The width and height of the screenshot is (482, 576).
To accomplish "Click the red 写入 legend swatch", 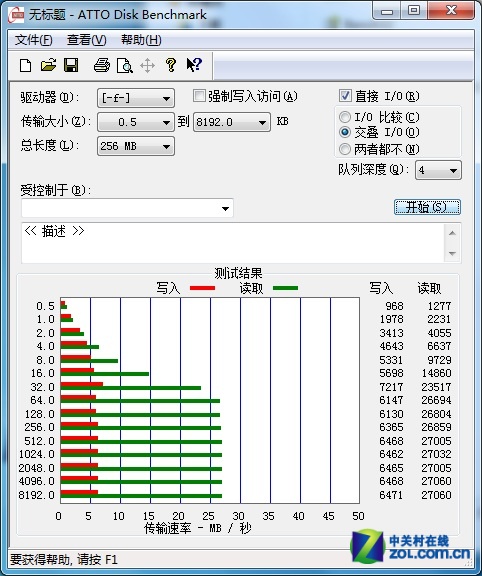I will click(x=202, y=288).
